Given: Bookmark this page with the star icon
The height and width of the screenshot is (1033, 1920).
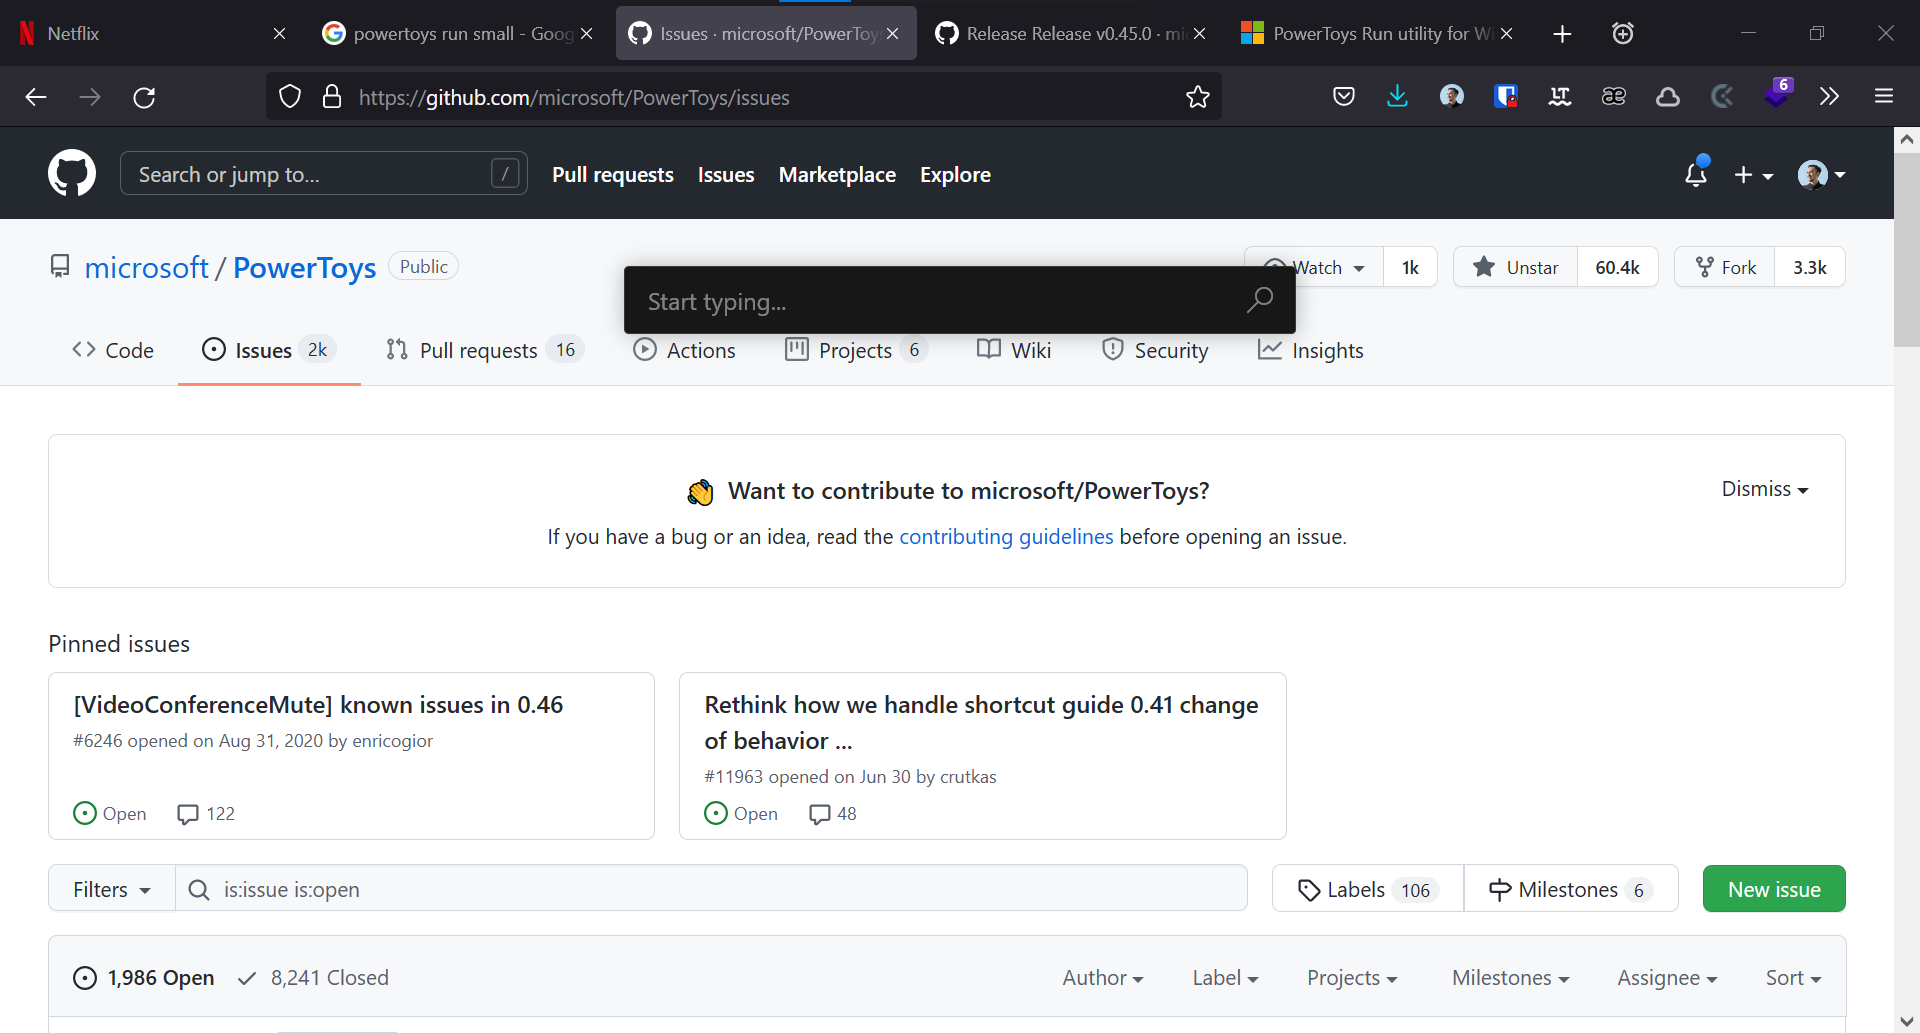Looking at the screenshot, I should 1197,97.
